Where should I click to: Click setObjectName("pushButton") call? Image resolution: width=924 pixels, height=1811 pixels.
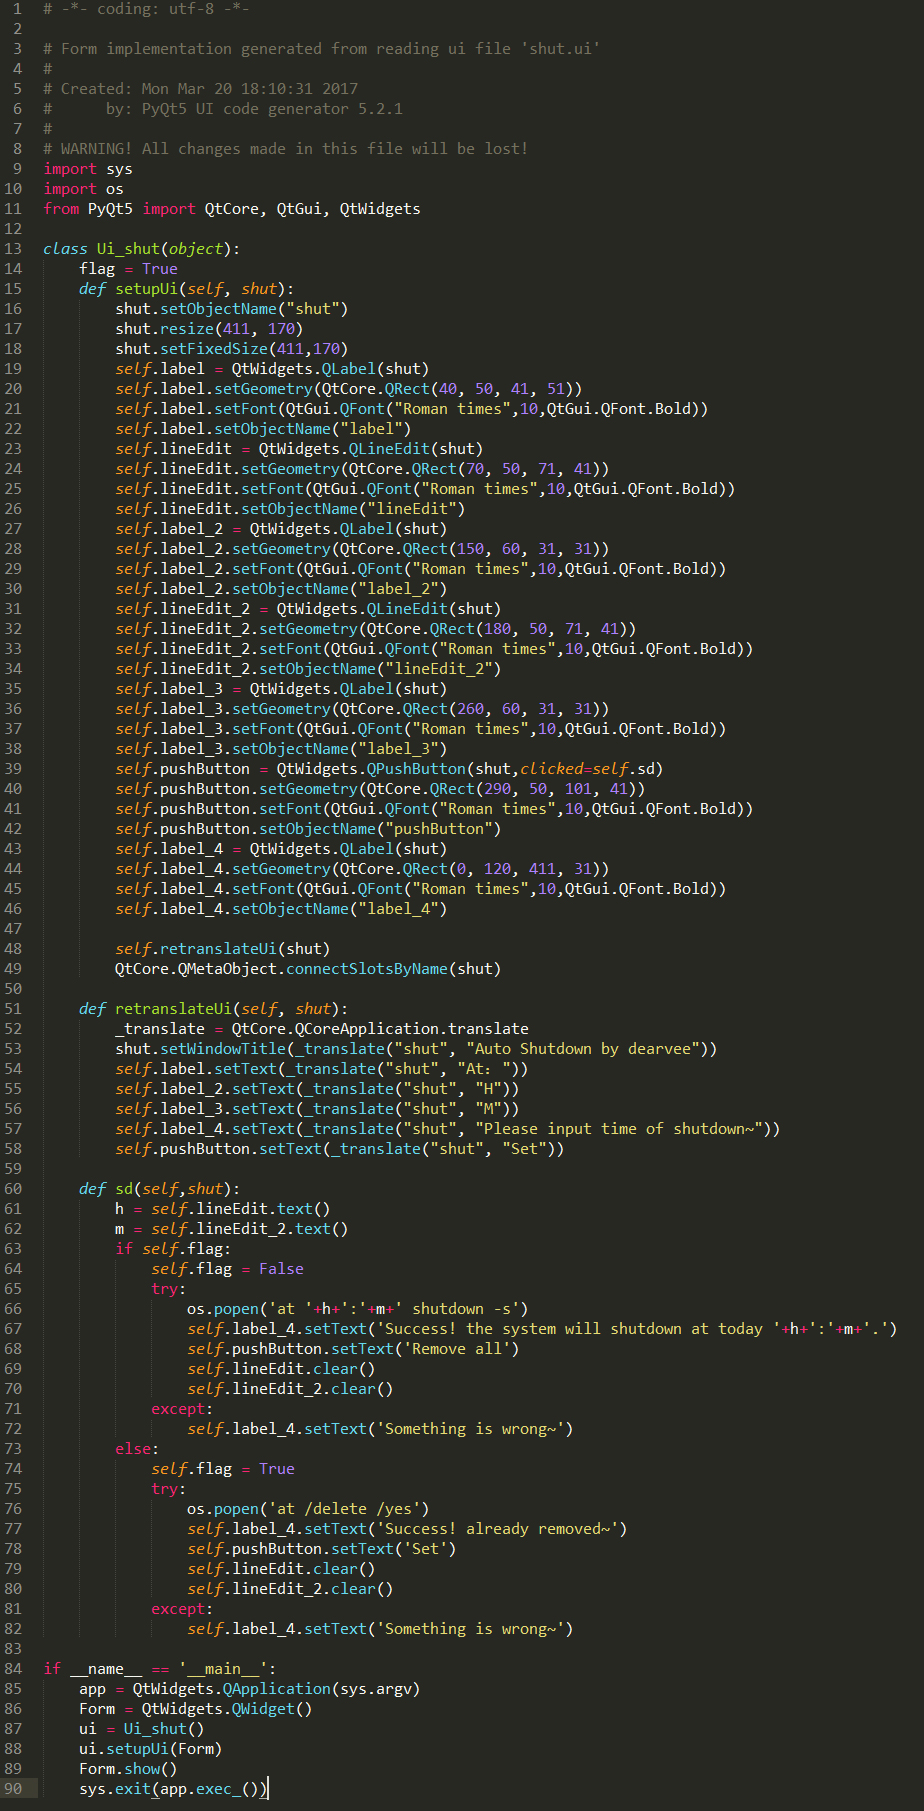pyautogui.click(x=380, y=829)
